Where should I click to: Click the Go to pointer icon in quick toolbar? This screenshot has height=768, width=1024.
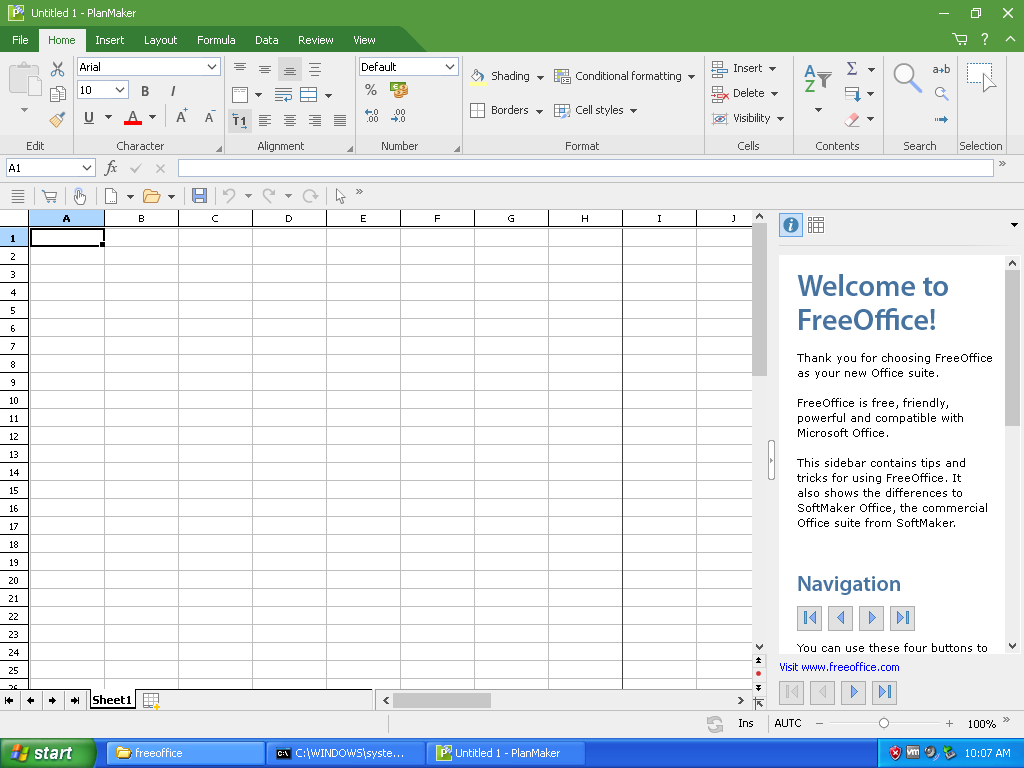click(x=340, y=195)
